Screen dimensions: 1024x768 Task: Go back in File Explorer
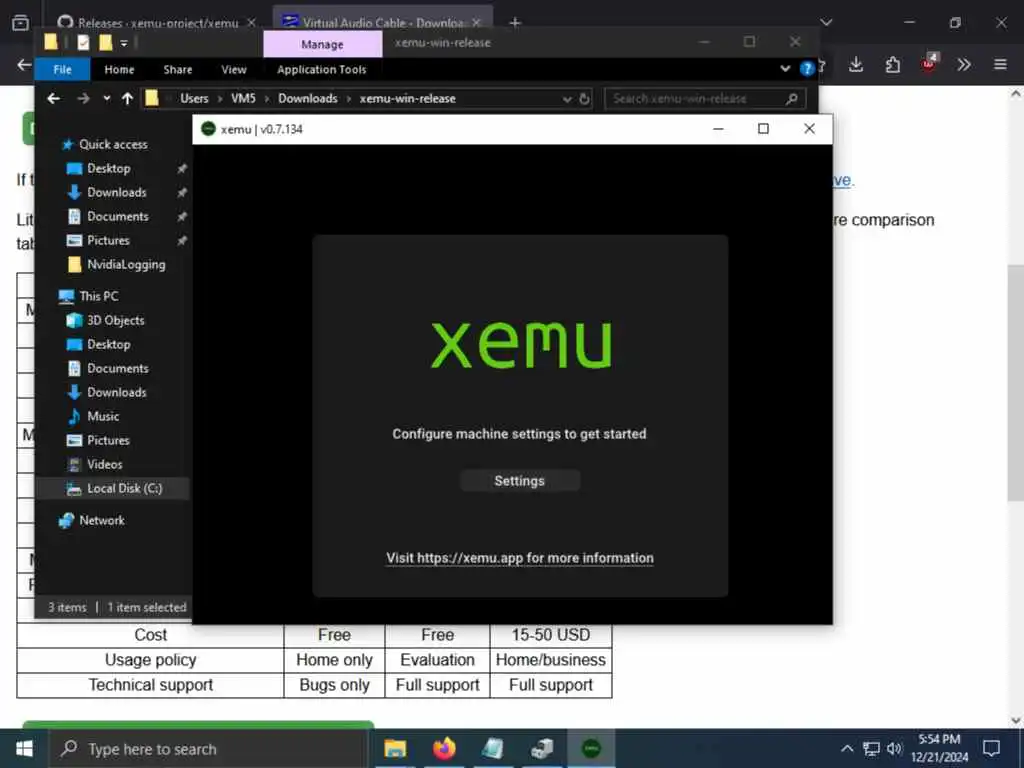click(54, 99)
